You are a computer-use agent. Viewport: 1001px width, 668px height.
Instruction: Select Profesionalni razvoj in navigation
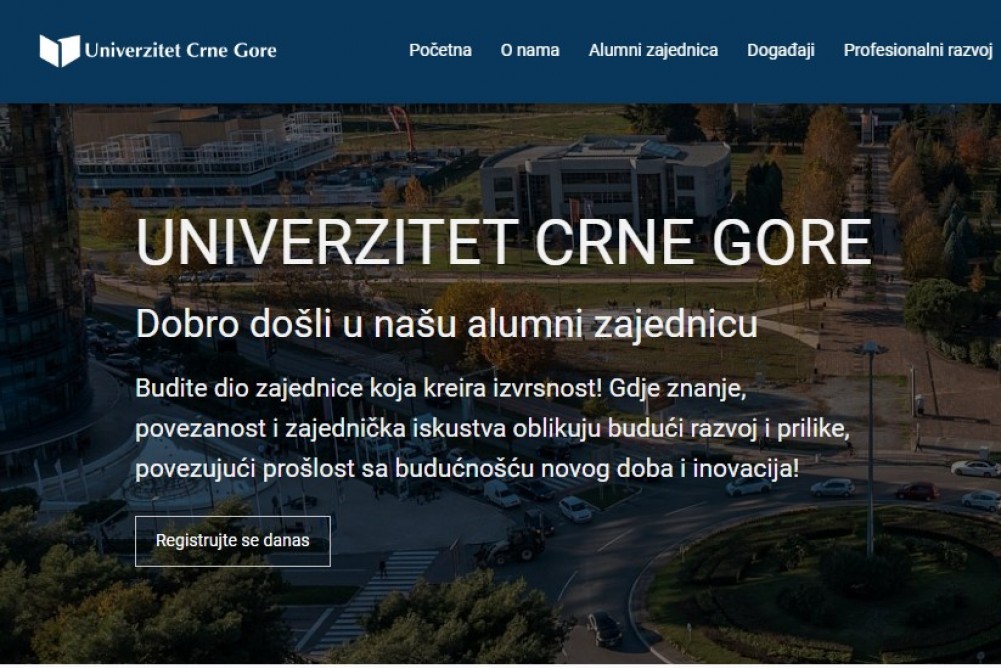(918, 50)
